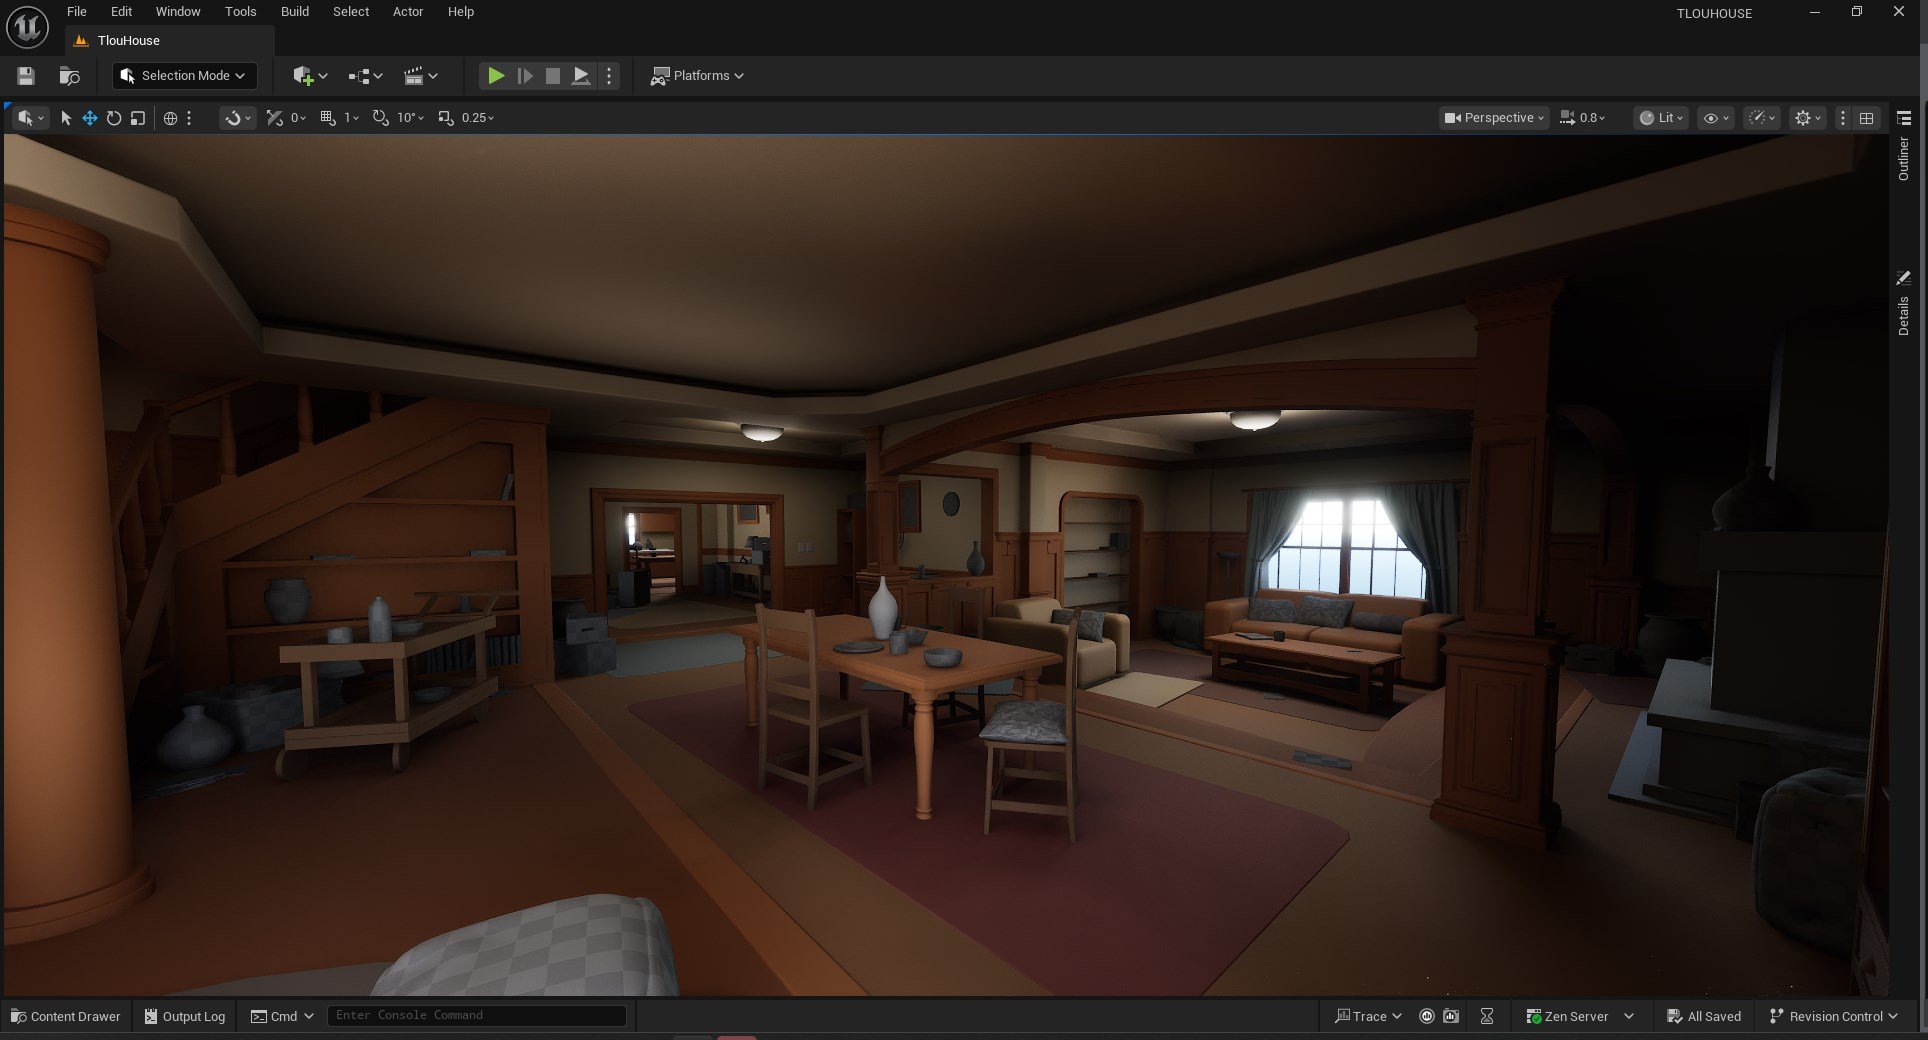Image resolution: width=1928 pixels, height=1040 pixels.
Task: Click the trace statistics circle icon
Action: click(x=1427, y=1016)
